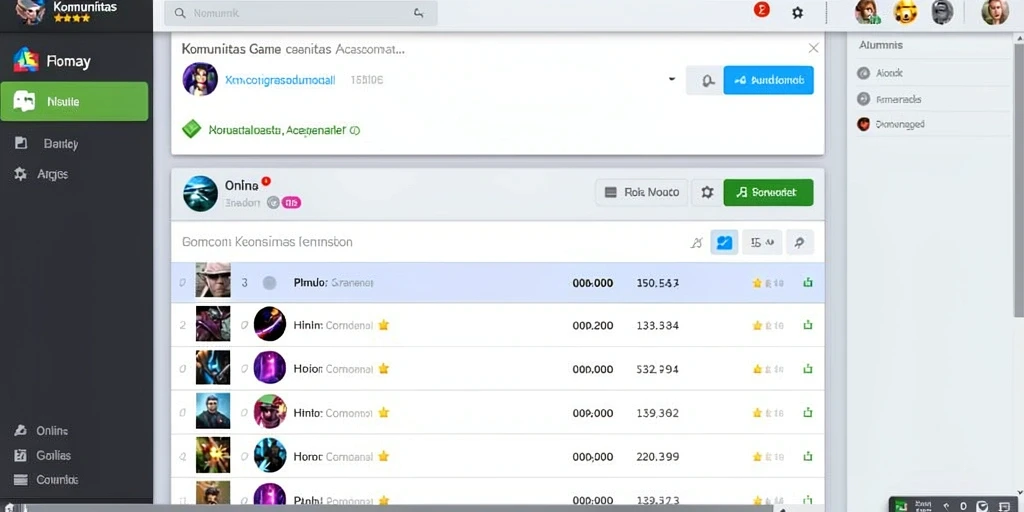Toggle the blue highlighted view button
This screenshot has height=512, width=1024.
(x=724, y=242)
